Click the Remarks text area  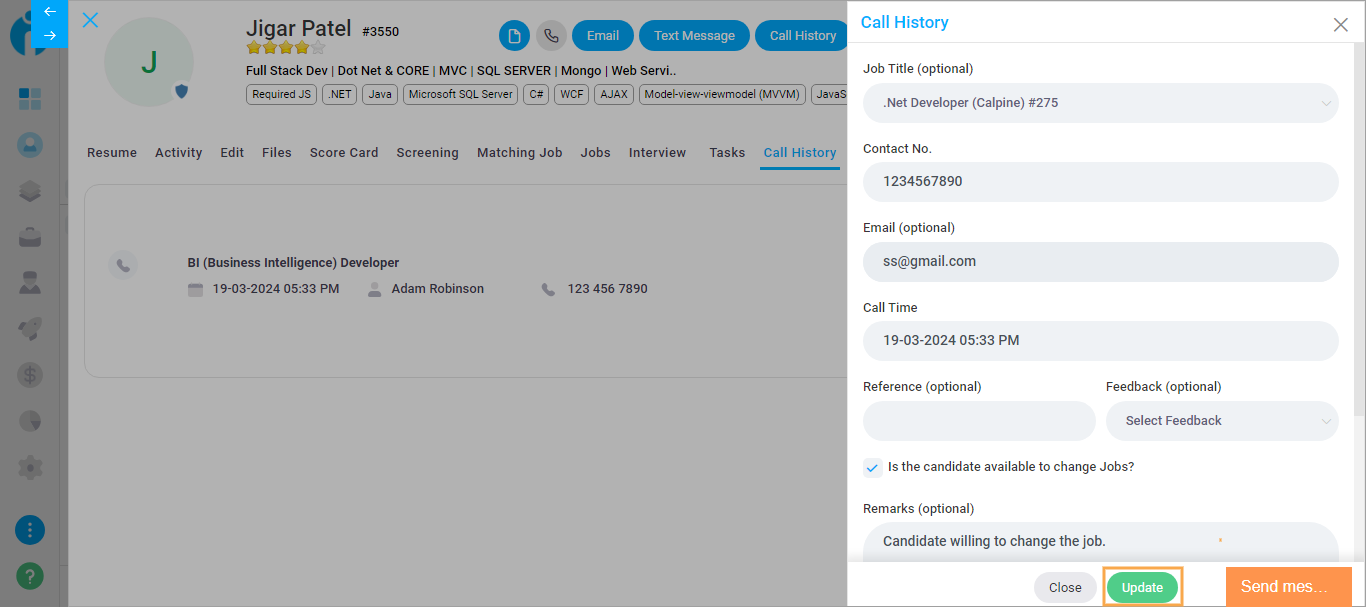tap(1101, 542)
